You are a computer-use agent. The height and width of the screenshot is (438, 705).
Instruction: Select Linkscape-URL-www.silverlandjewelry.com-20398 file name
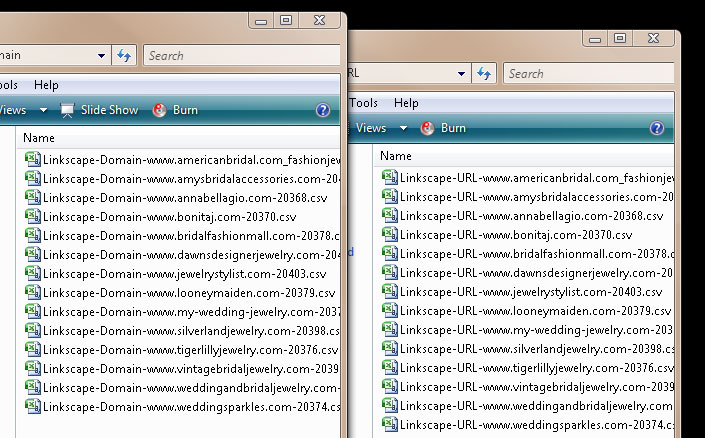pyautogui.click(x=537, y=349)
